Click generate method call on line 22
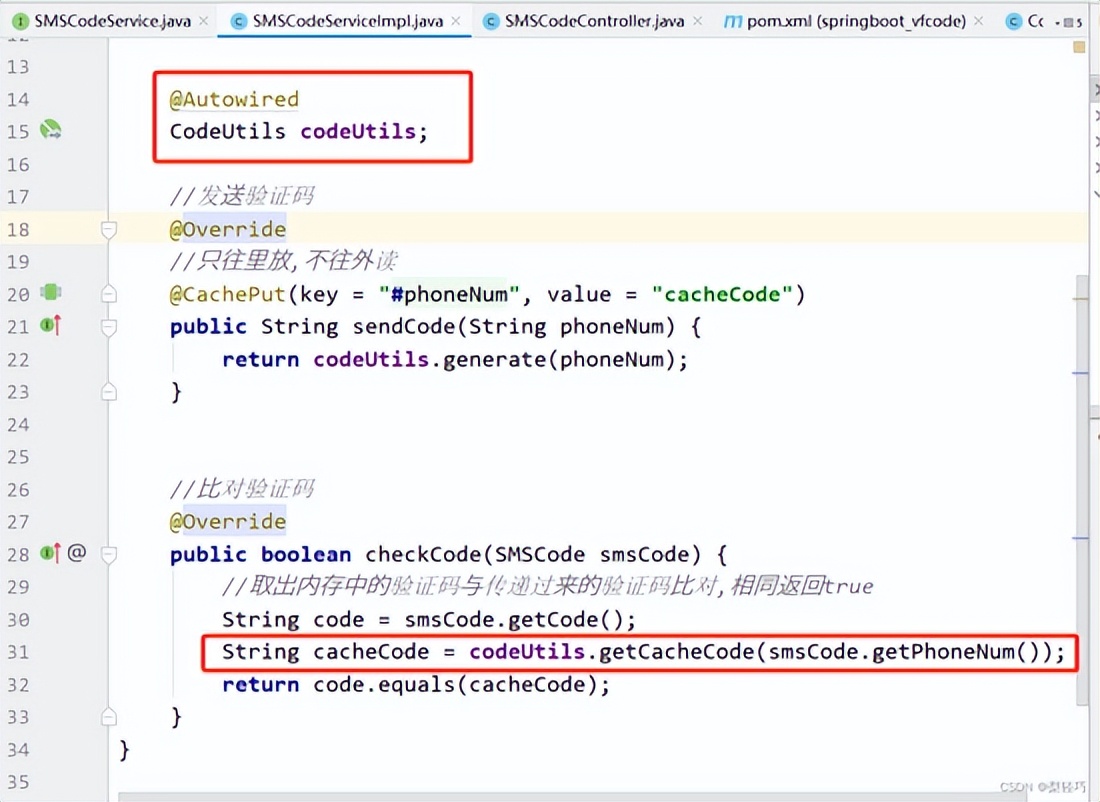Image resolution: width=1100 pixels, height=802 pixels. (495, 359)
